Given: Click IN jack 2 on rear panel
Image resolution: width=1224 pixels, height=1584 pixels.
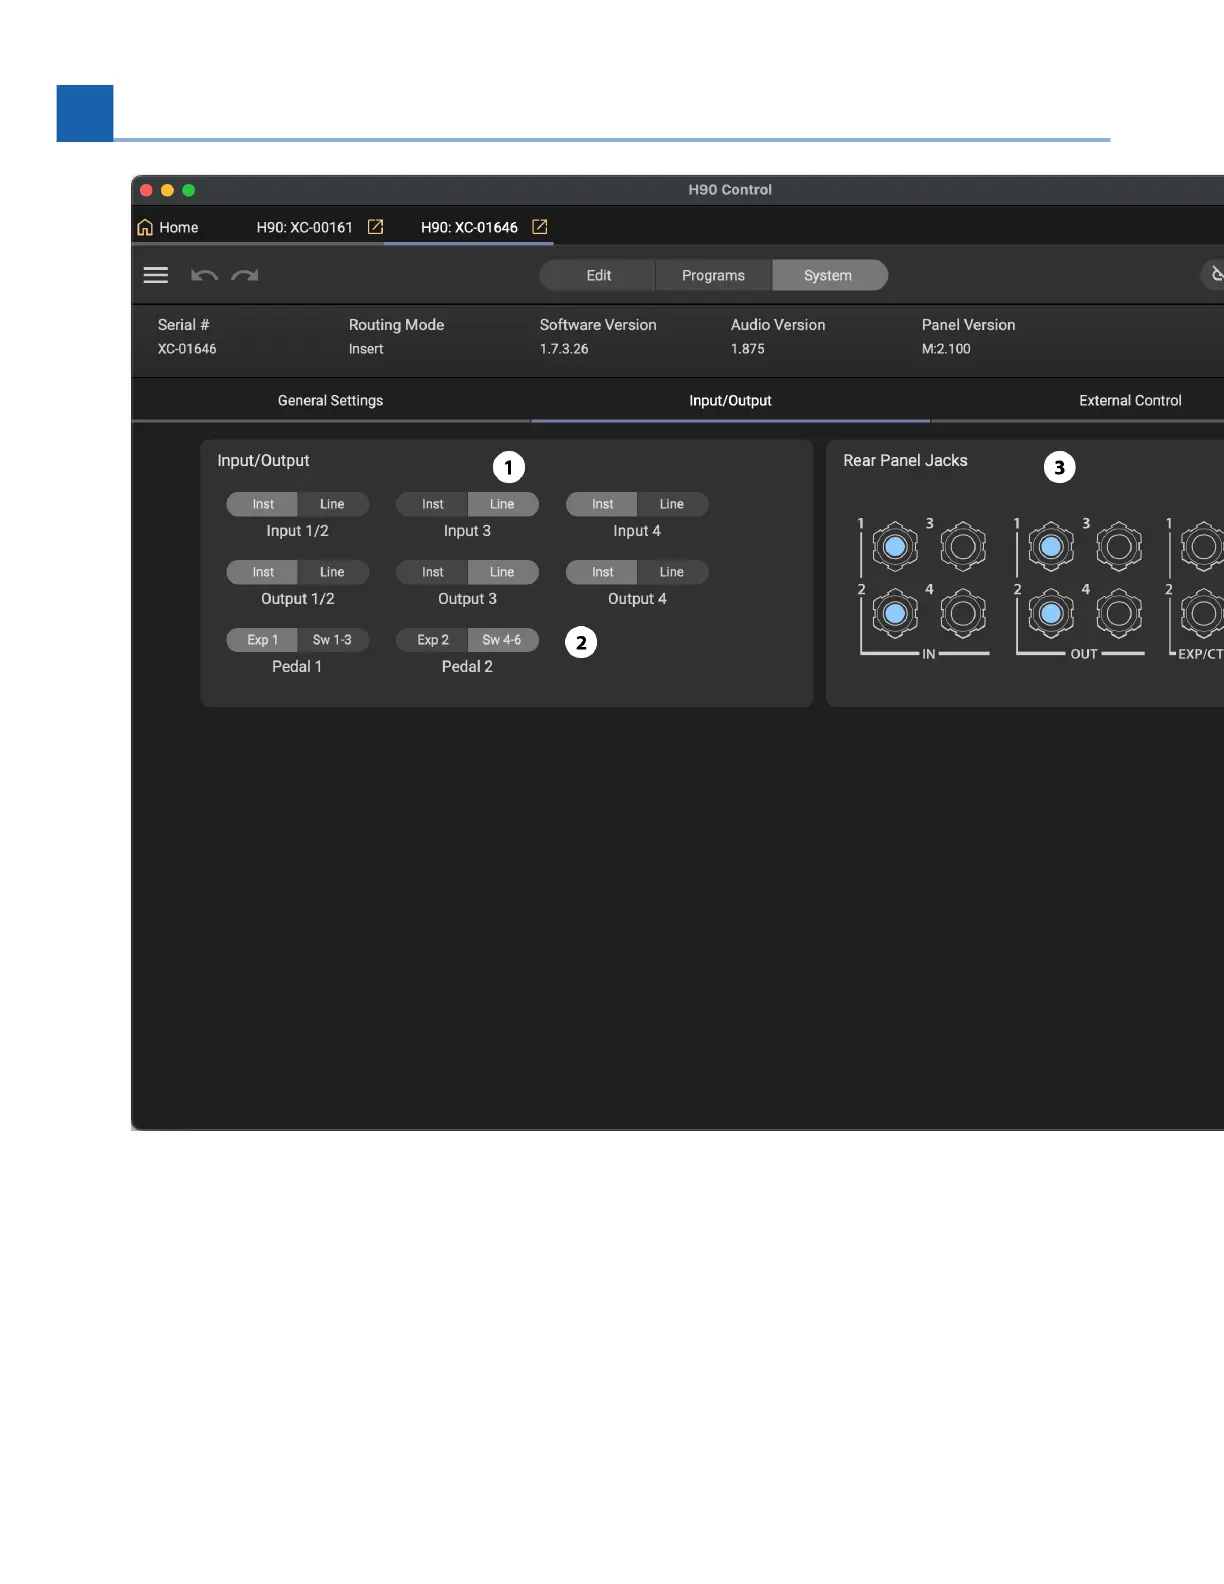Looking at the screenshot, I should point(895,614).
